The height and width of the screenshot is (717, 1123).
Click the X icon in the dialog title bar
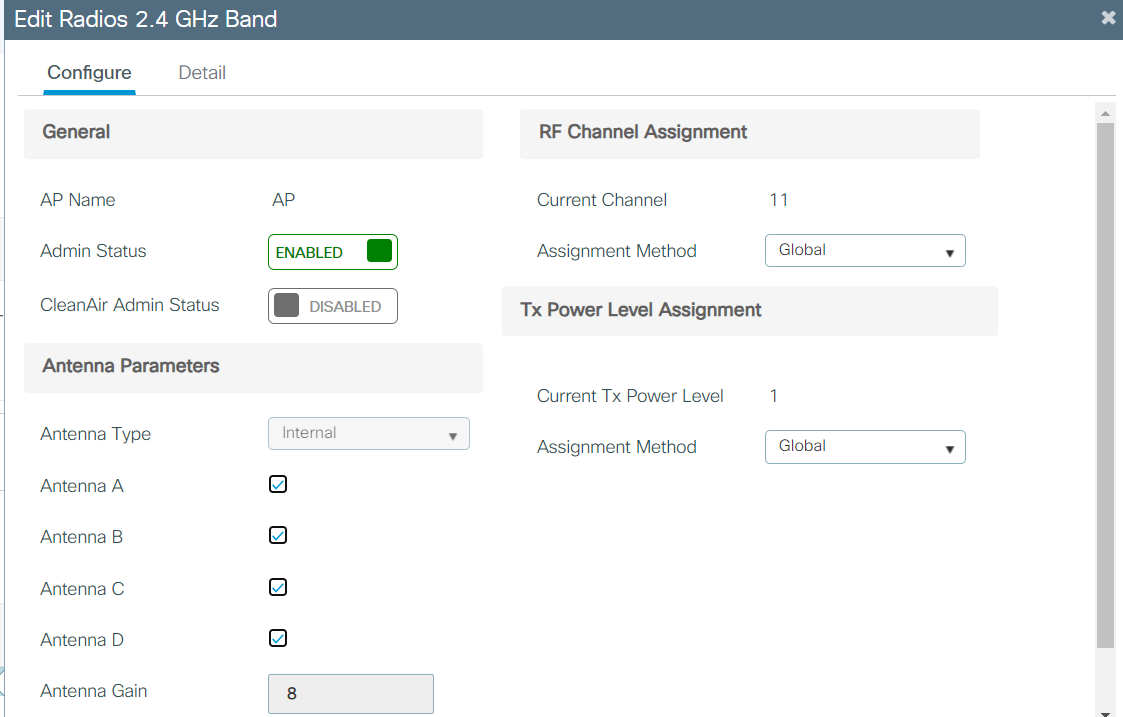click(x=1108, y=17)
